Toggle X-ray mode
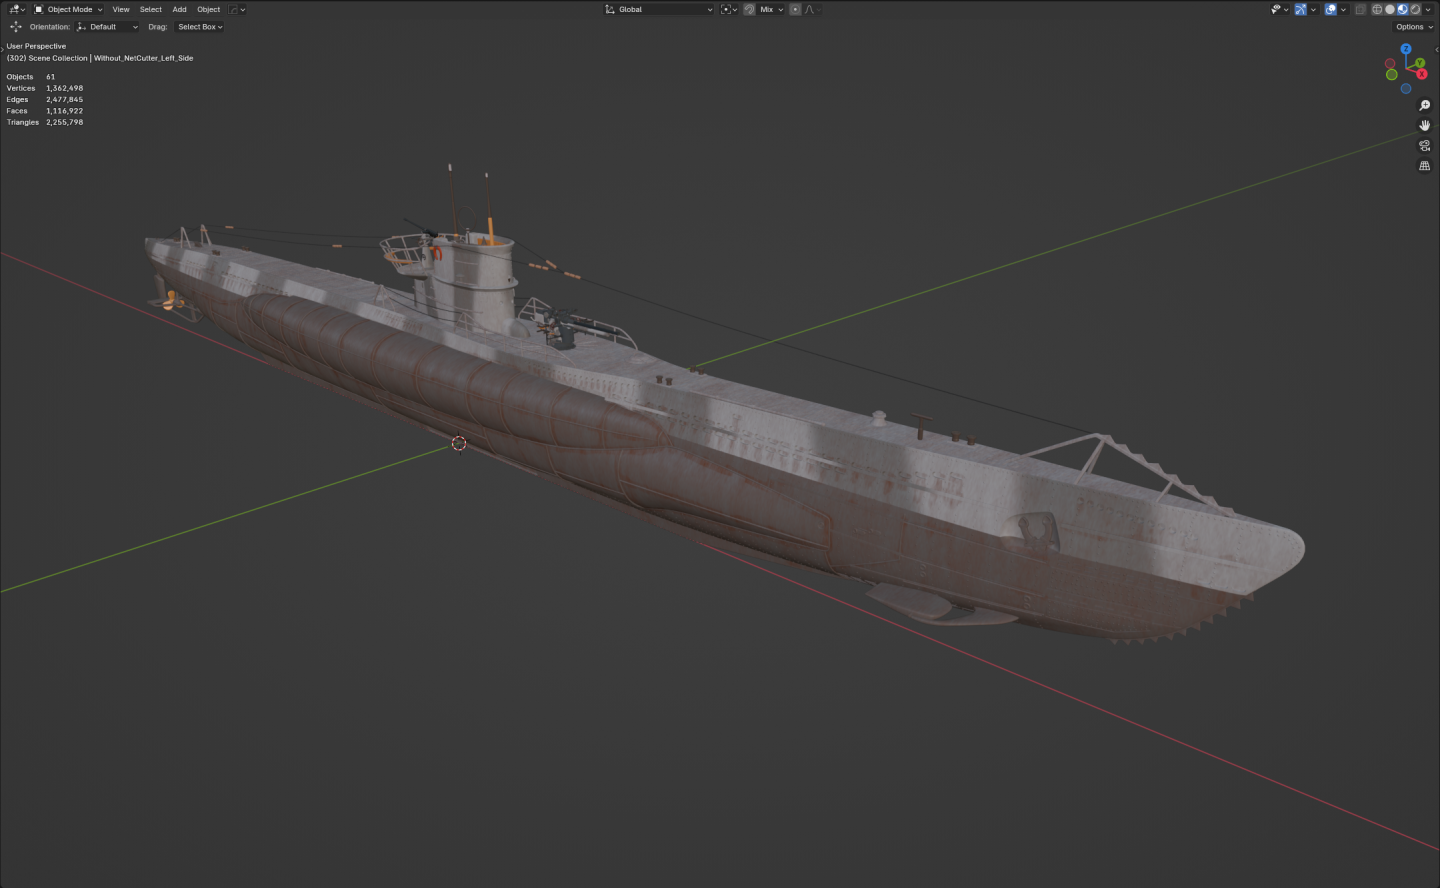This screenshot has height=888, width=1440. [x=1360, y=9]
